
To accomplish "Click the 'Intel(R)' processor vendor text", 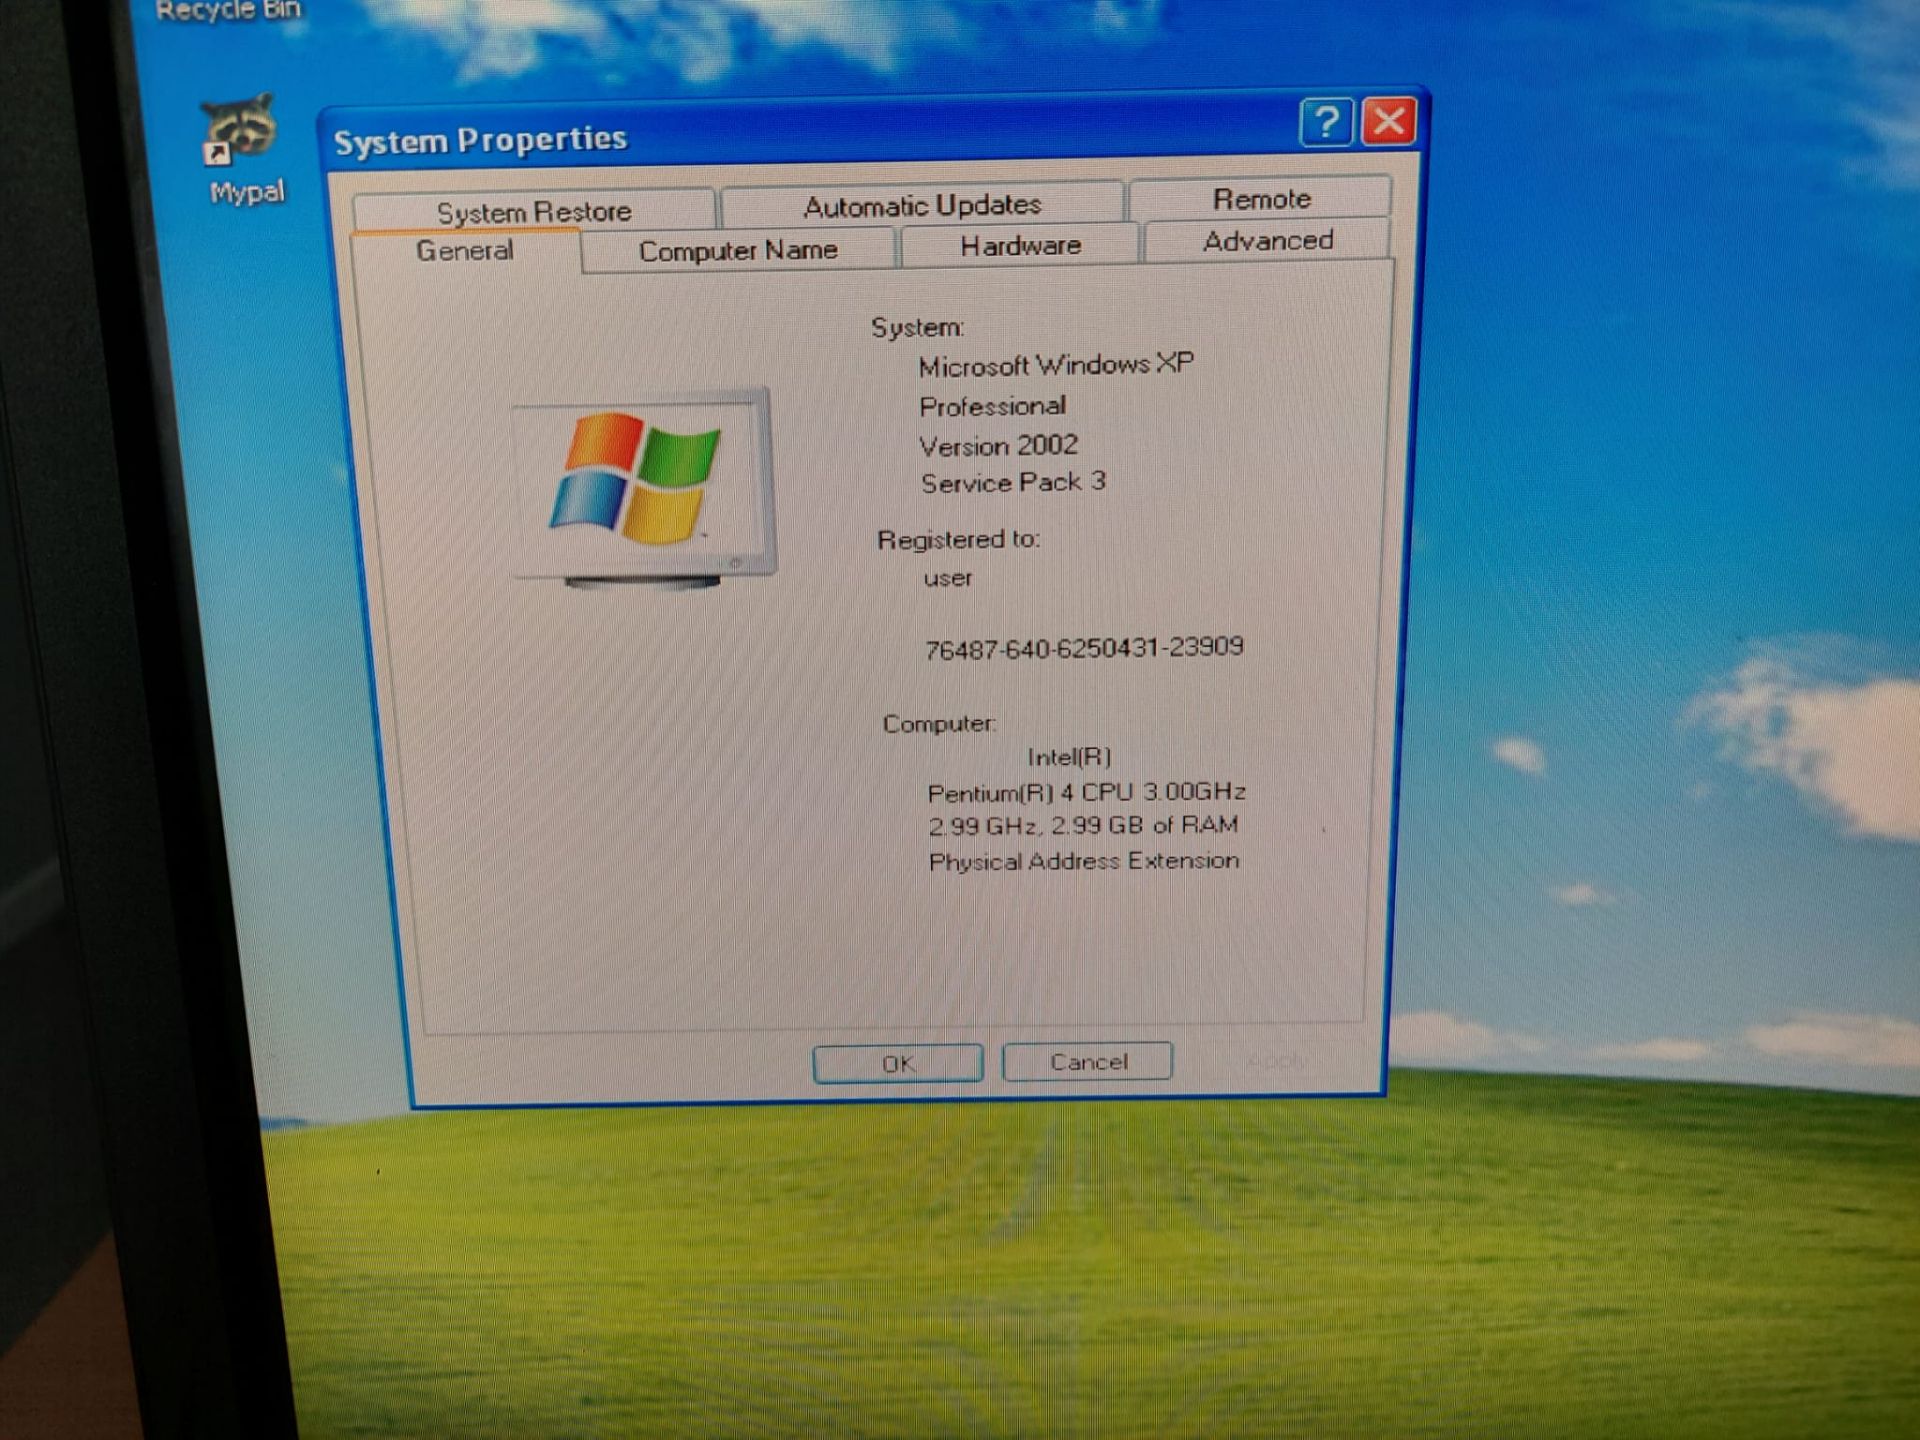I will (x=1069, y=757).
